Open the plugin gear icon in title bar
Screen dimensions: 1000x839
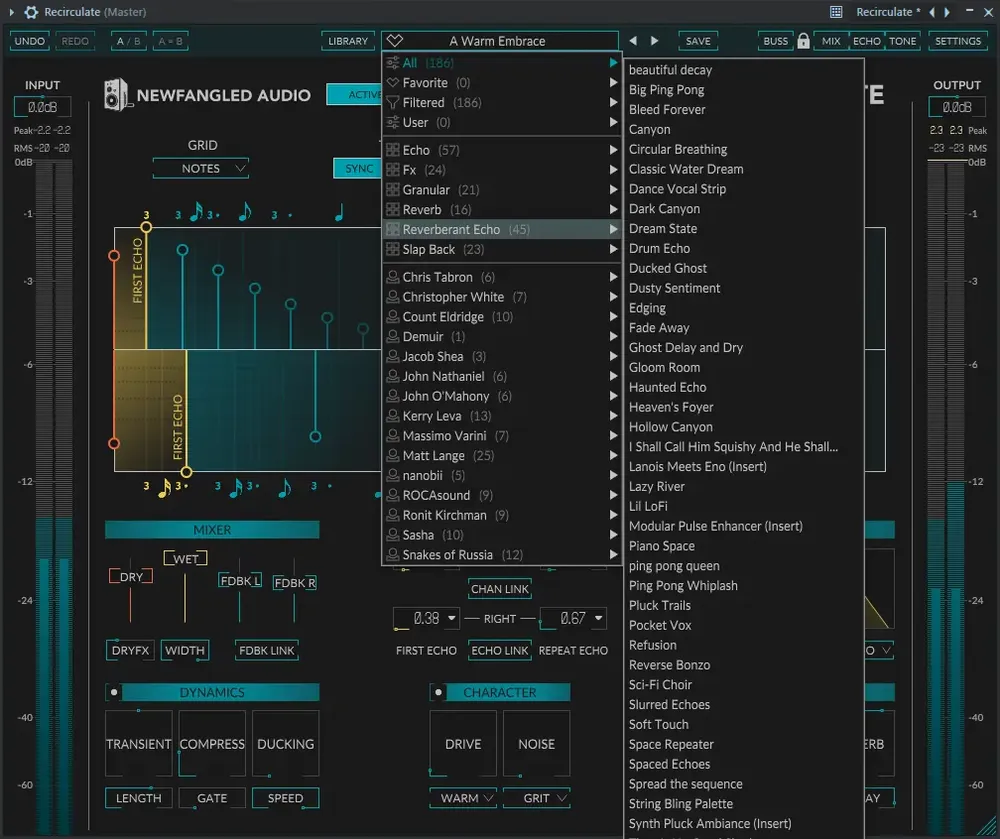click(31, 12)
